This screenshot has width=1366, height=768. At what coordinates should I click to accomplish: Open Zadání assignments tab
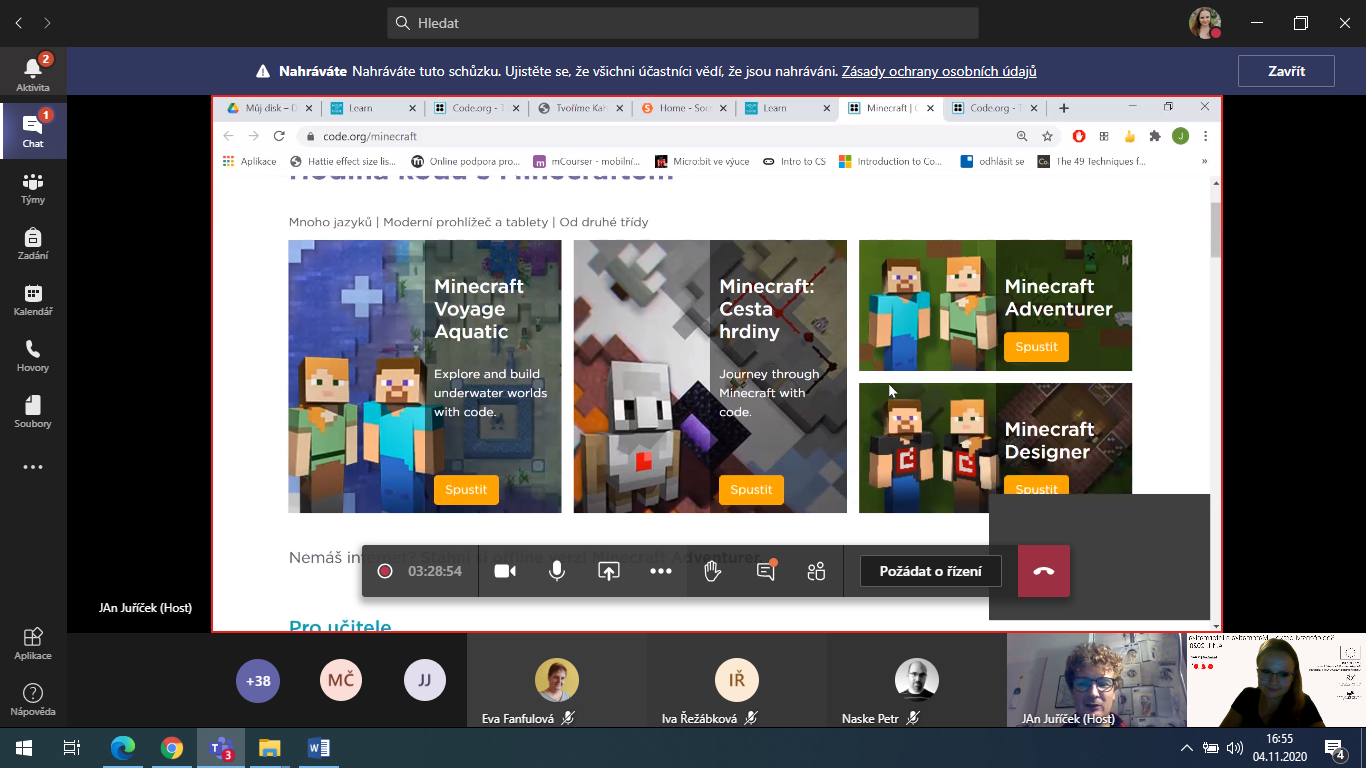pyautogui.click(x=33, y=243)
